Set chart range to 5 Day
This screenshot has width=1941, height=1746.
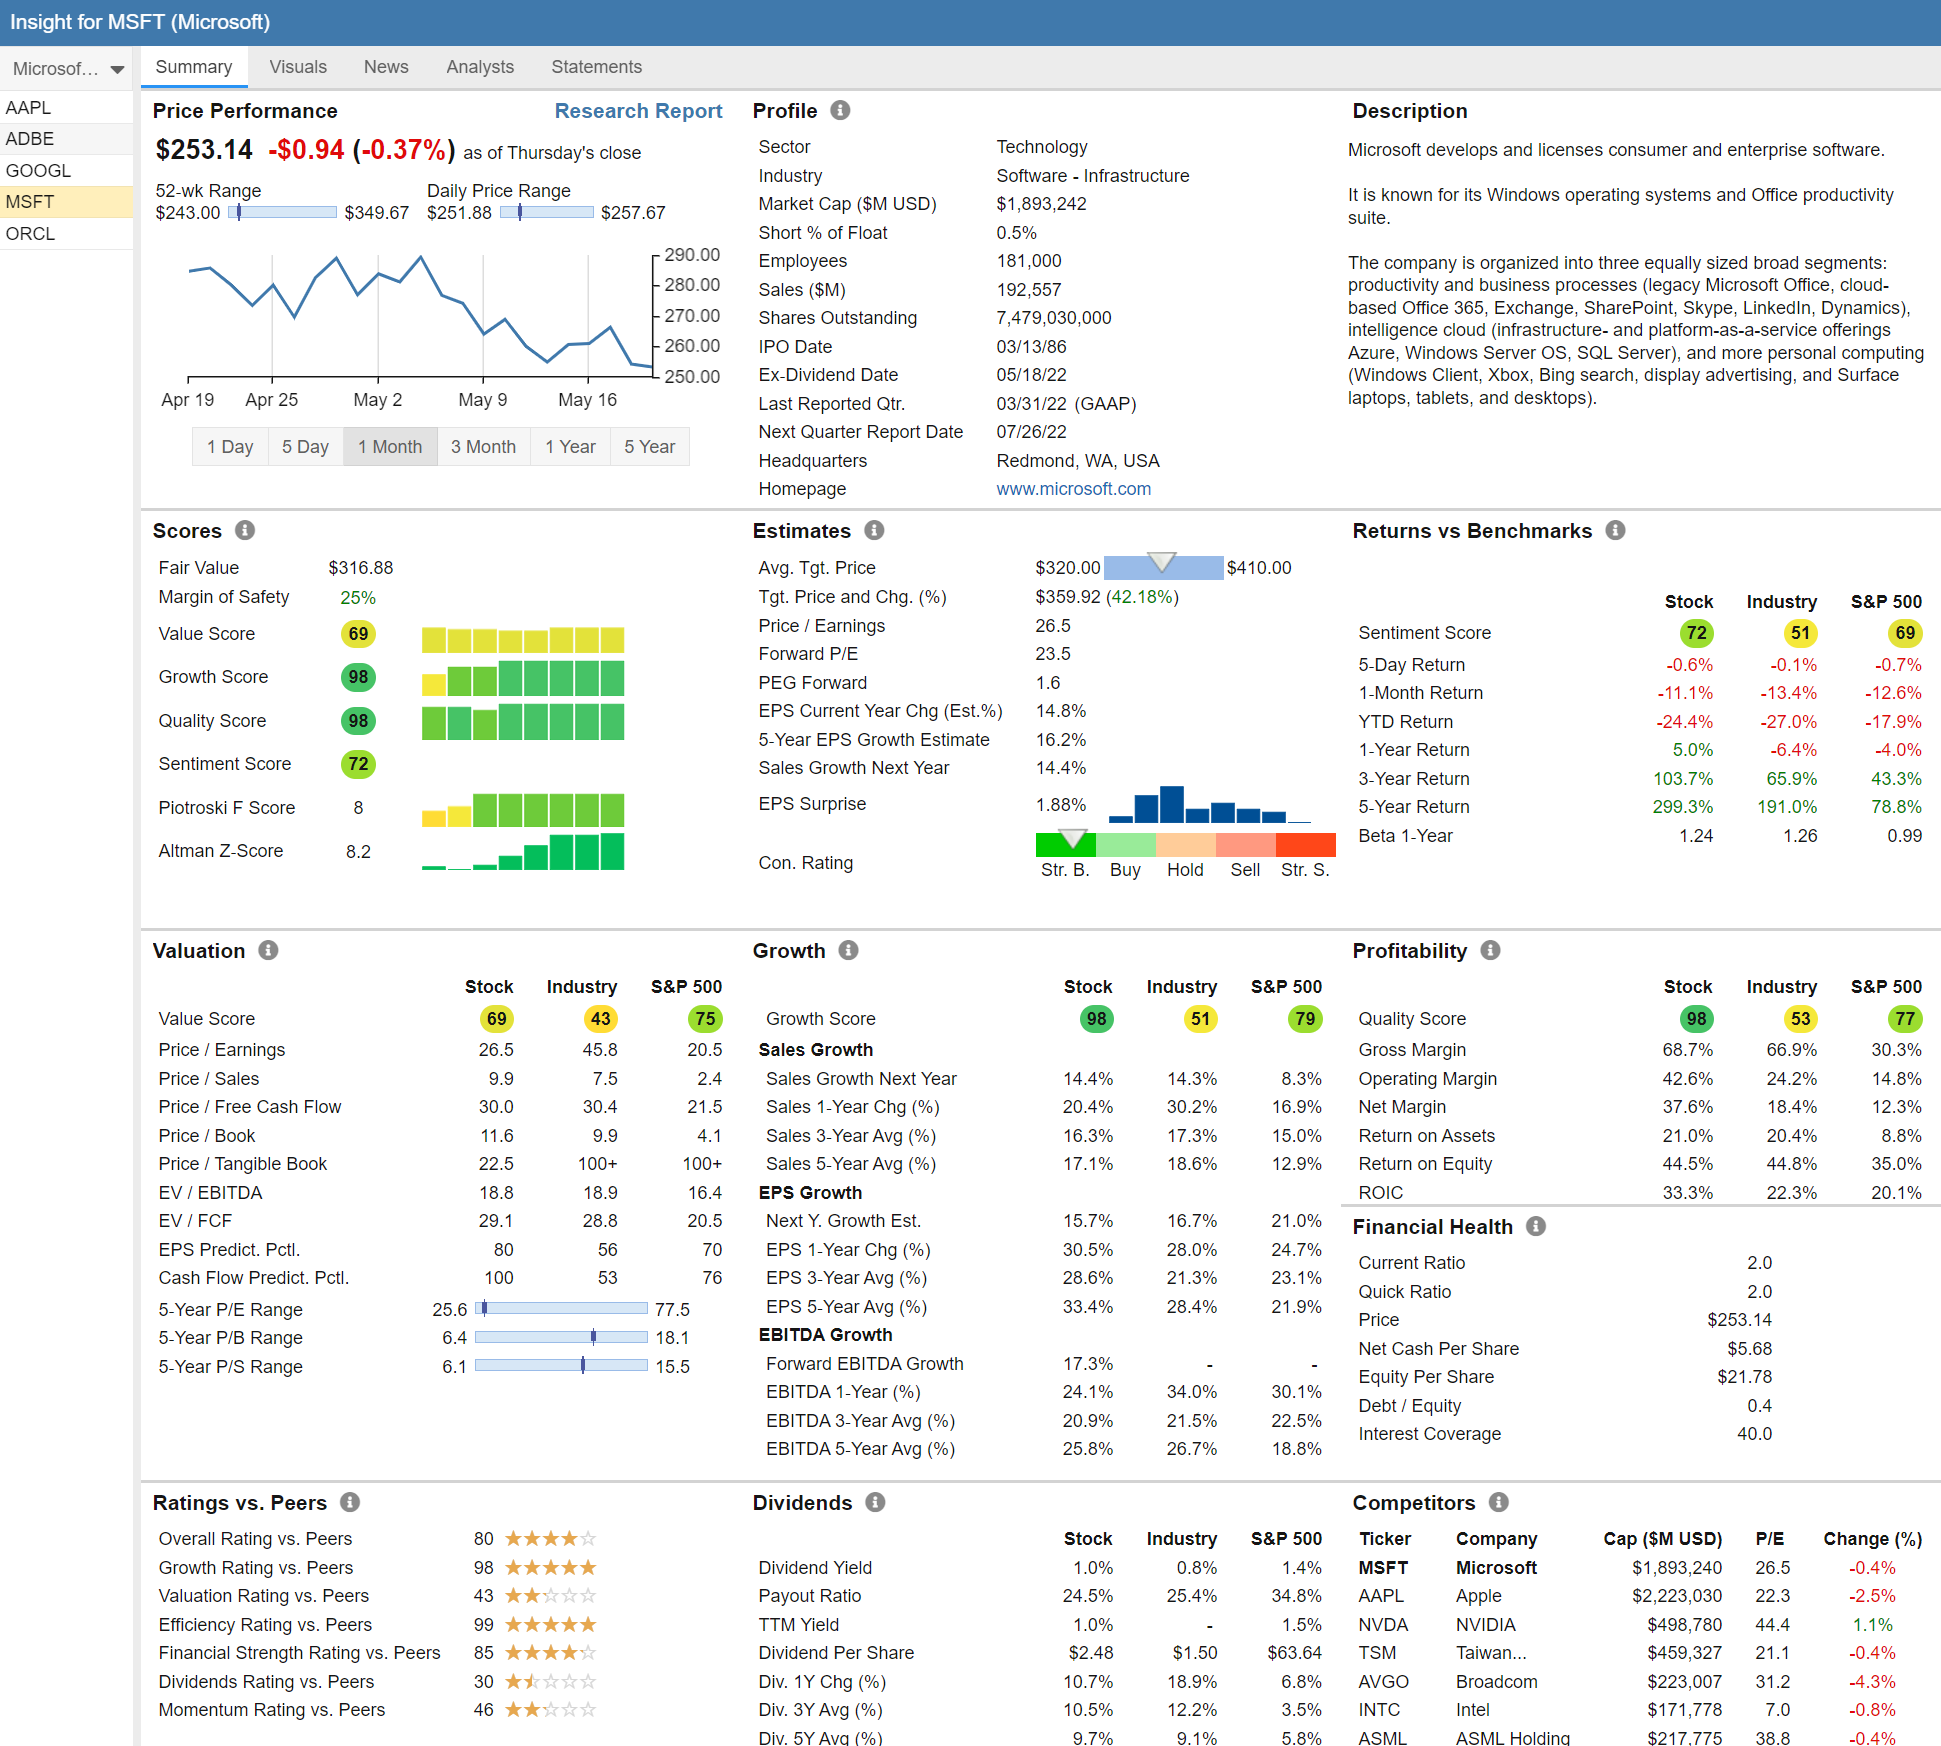pyautogui.click(x=305, y=447)
